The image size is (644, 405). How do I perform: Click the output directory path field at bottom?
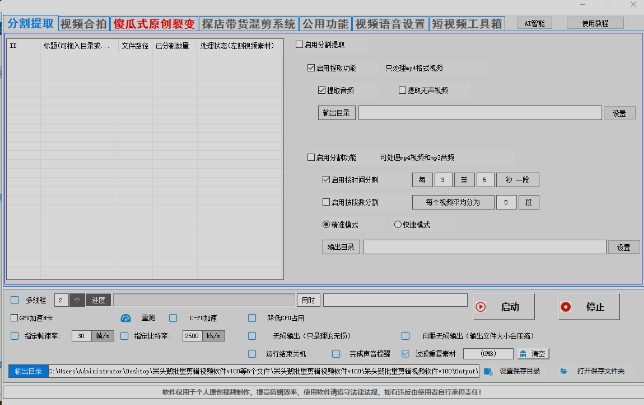point(260,371)
